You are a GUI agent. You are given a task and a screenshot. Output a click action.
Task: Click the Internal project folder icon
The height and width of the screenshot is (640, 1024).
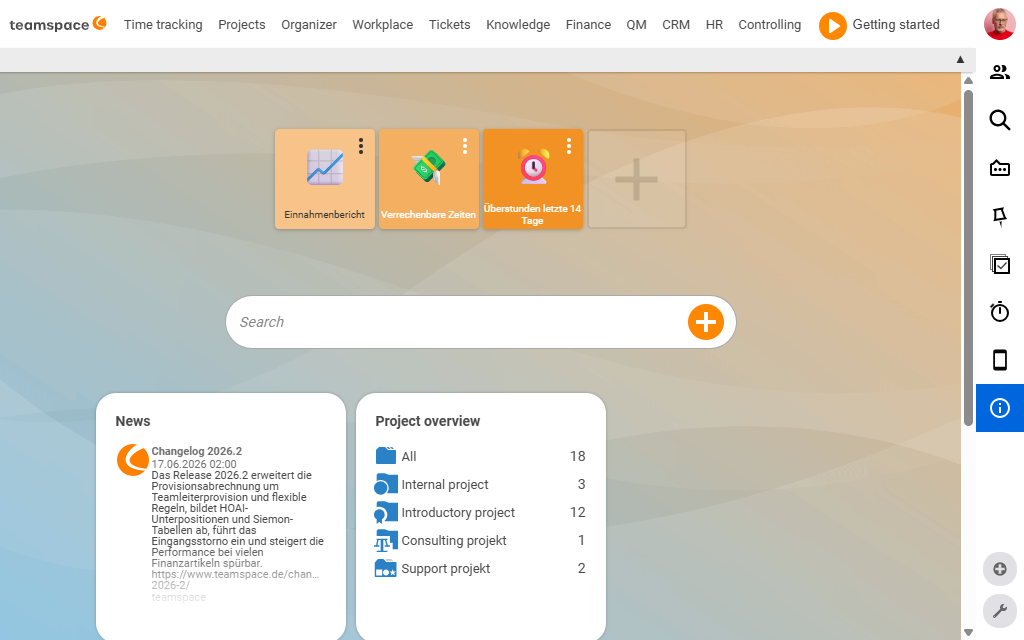[x=385, y=484]
